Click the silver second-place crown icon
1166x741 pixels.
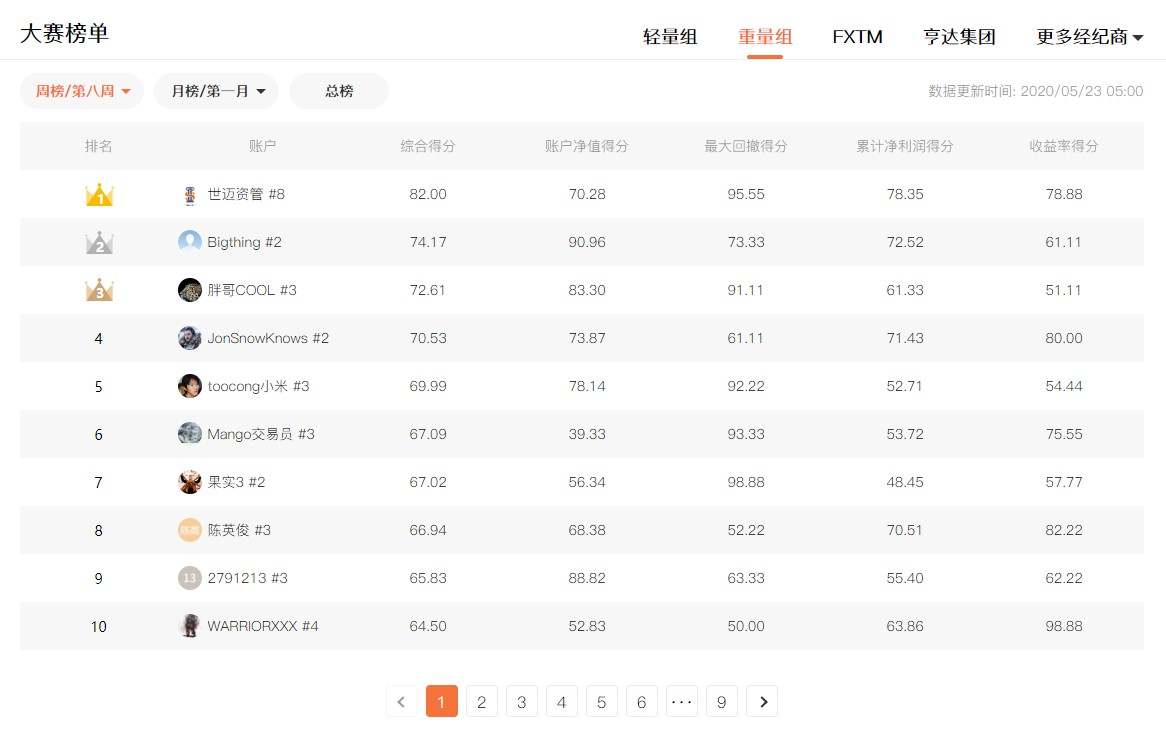[99, 243]
